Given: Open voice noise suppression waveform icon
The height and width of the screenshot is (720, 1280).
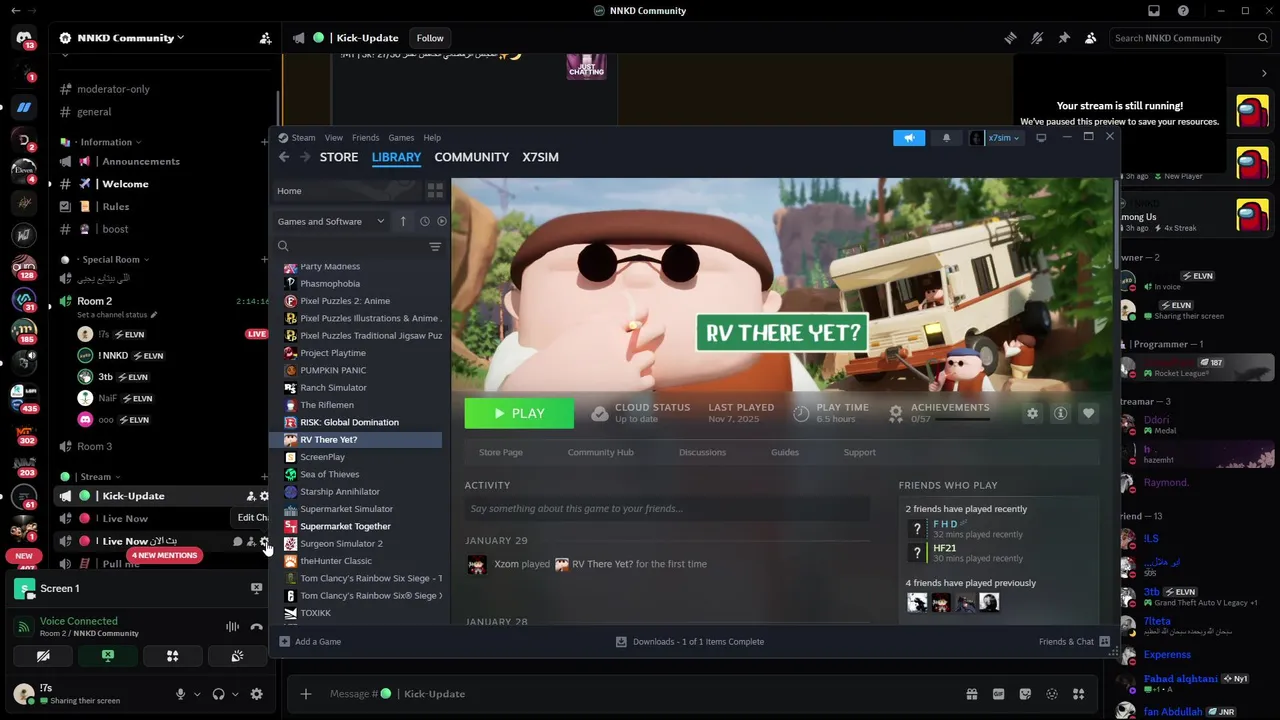Looking at the screenshot, I should [x=232, y=627].
